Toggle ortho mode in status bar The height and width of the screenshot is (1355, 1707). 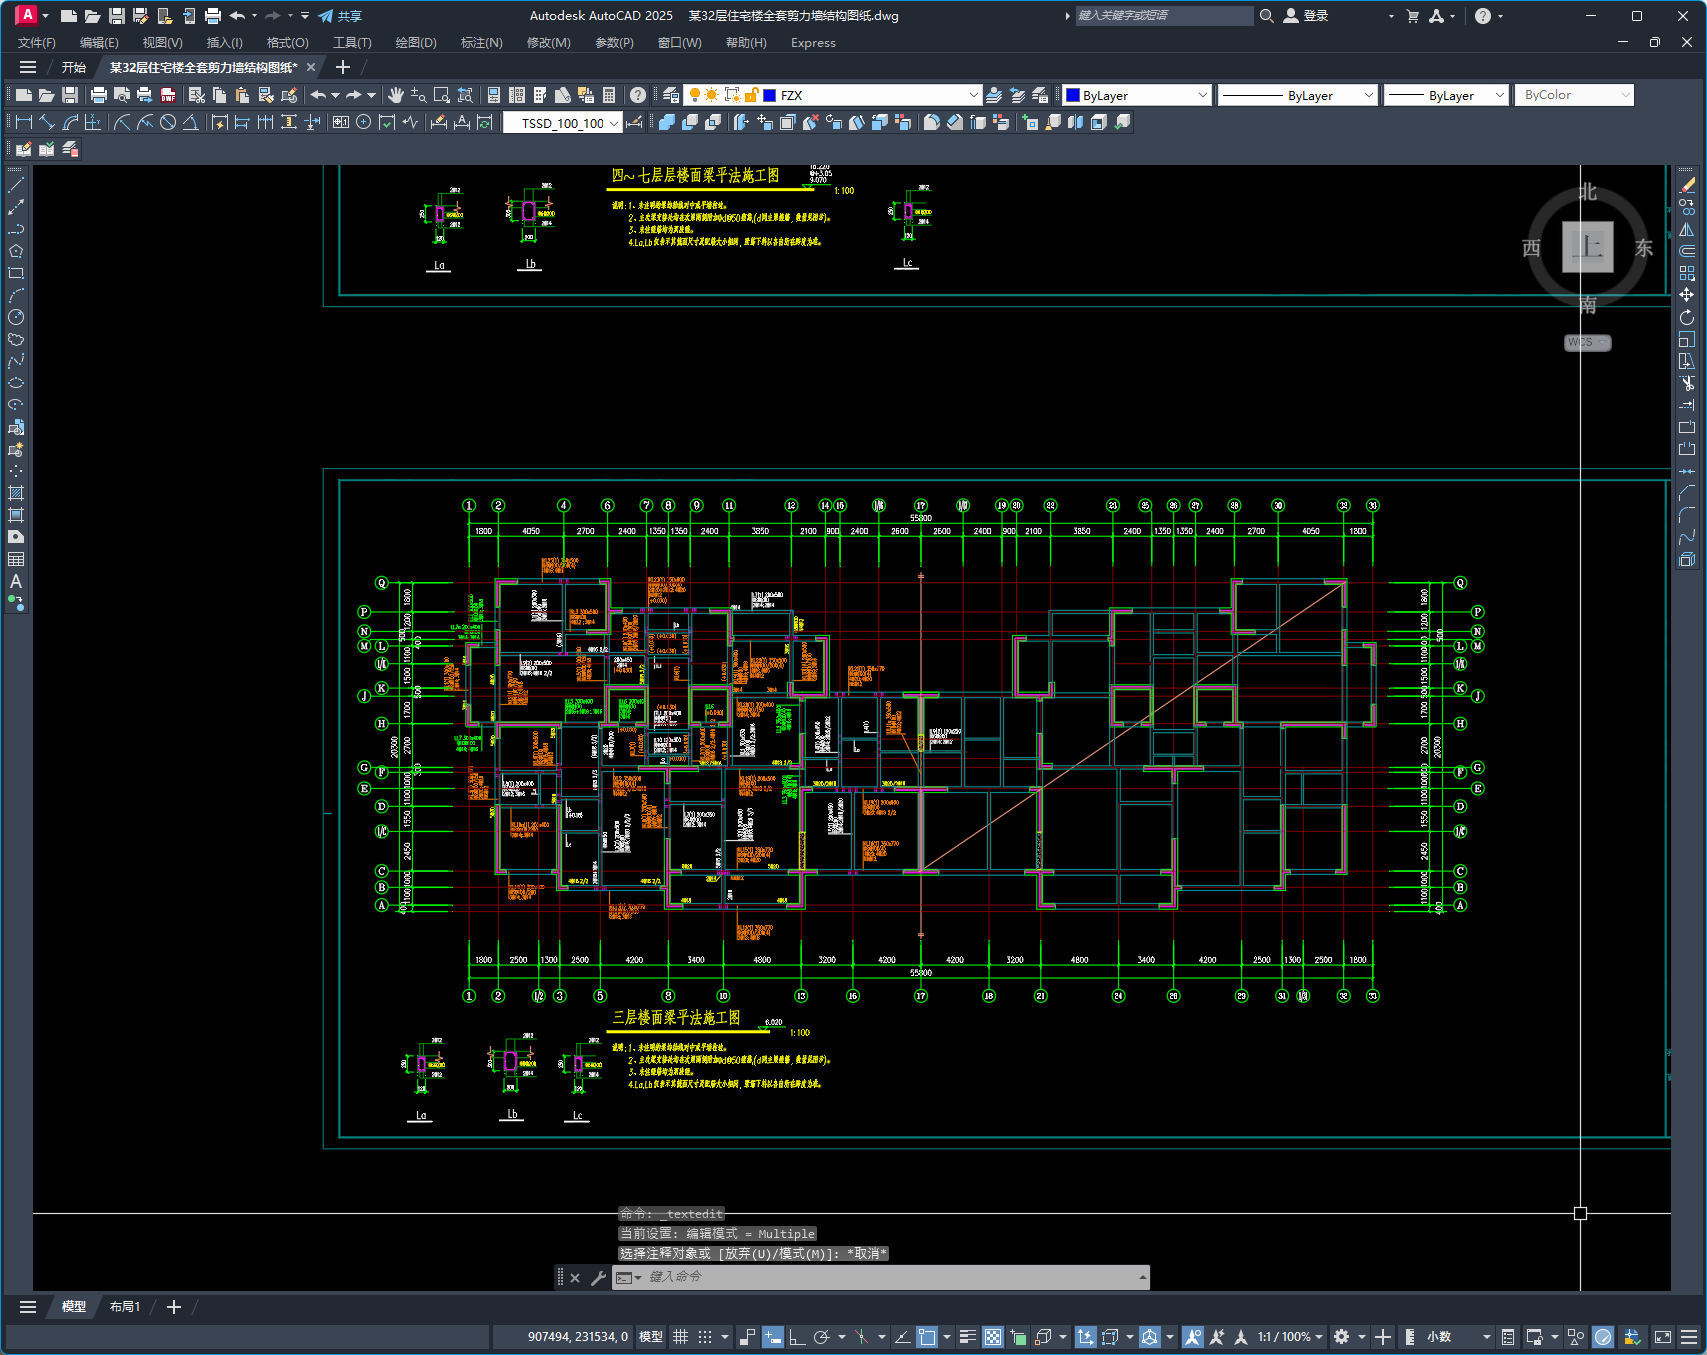click(x=797, y=1337)
